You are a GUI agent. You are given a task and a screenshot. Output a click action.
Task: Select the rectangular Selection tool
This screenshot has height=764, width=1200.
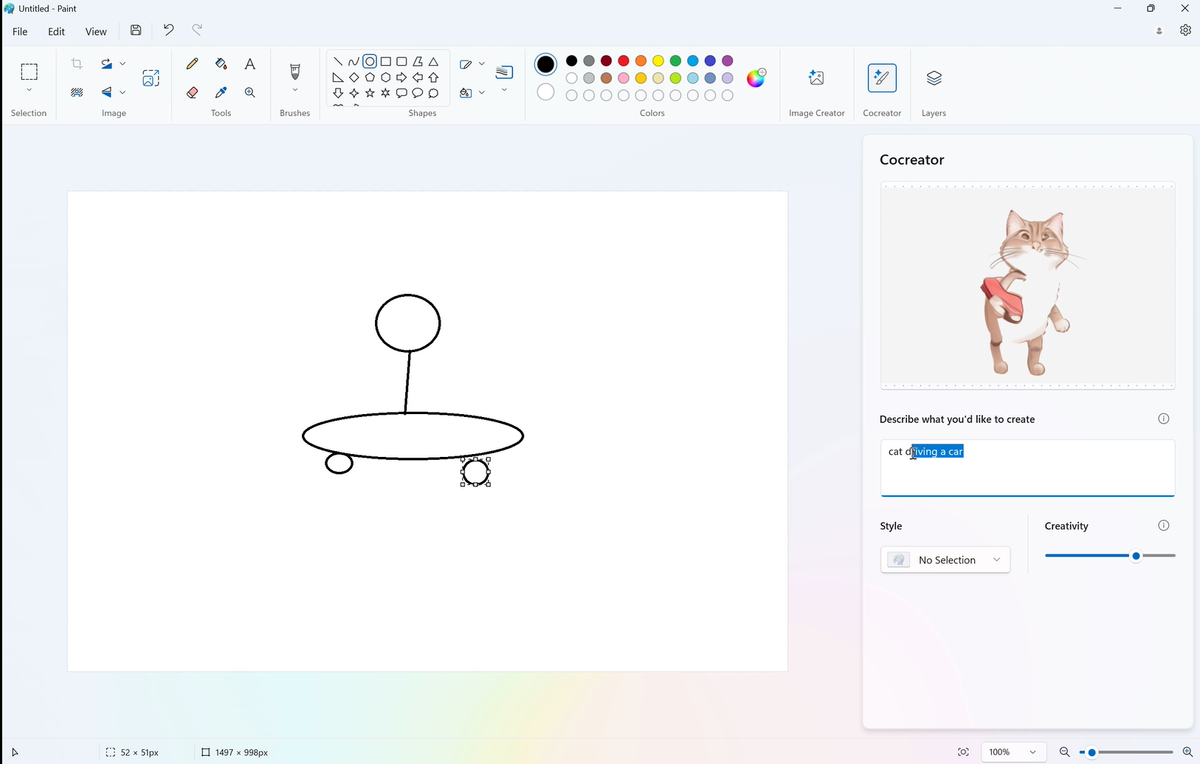(29, 71)
